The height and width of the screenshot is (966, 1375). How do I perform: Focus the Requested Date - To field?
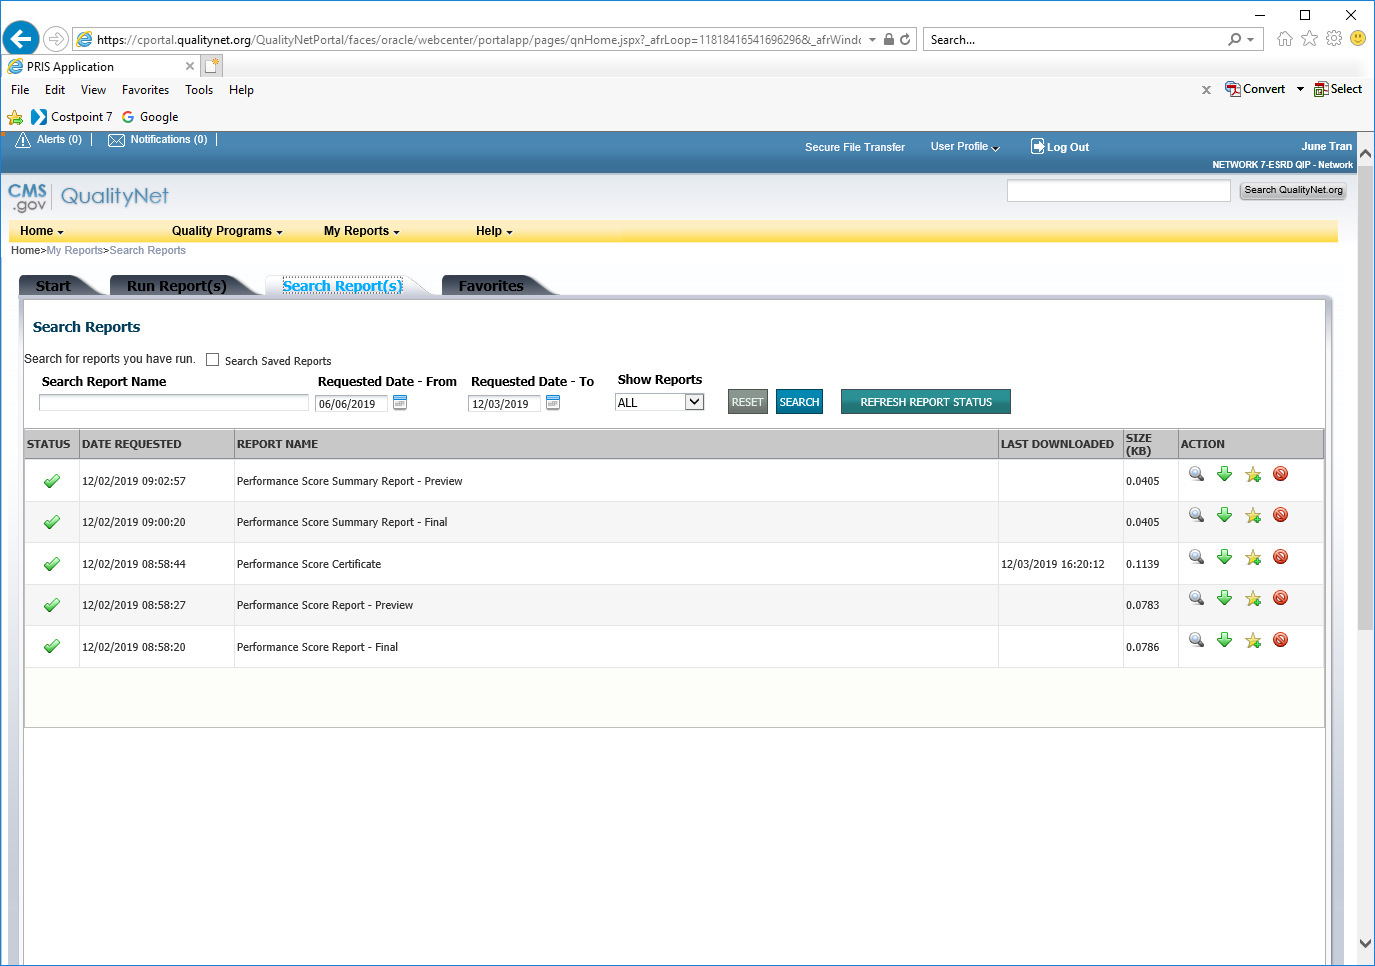point(504,404)
